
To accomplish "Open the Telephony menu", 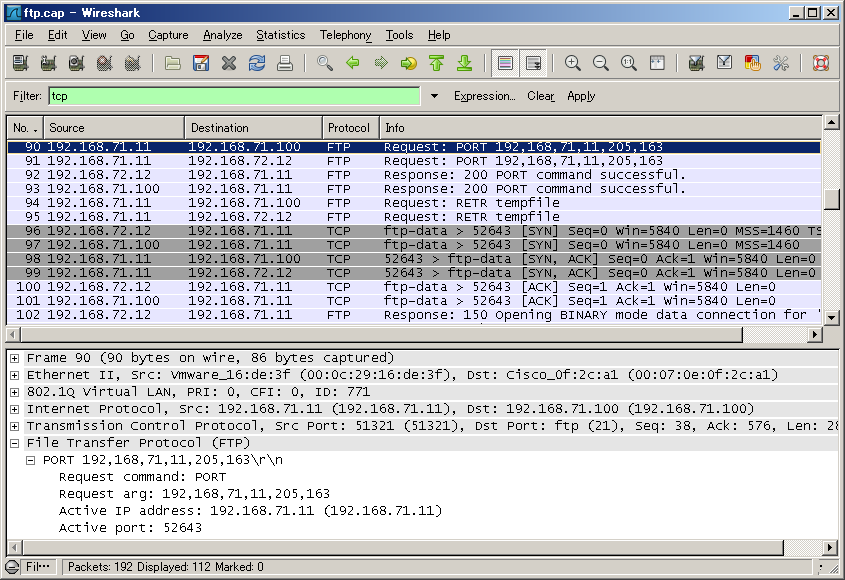I will 345,35.
